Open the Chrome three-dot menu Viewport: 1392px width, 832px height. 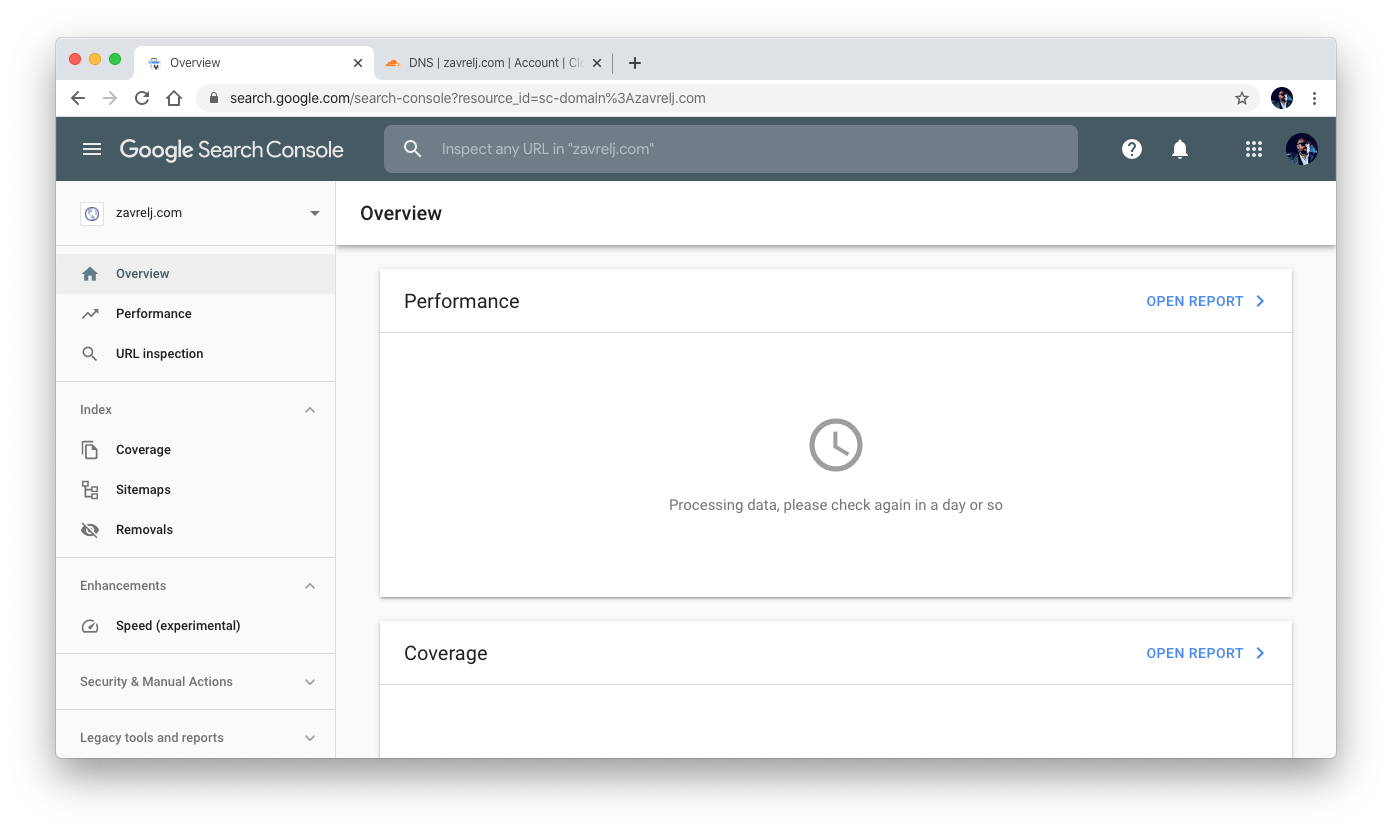(x=1314, y=98)
